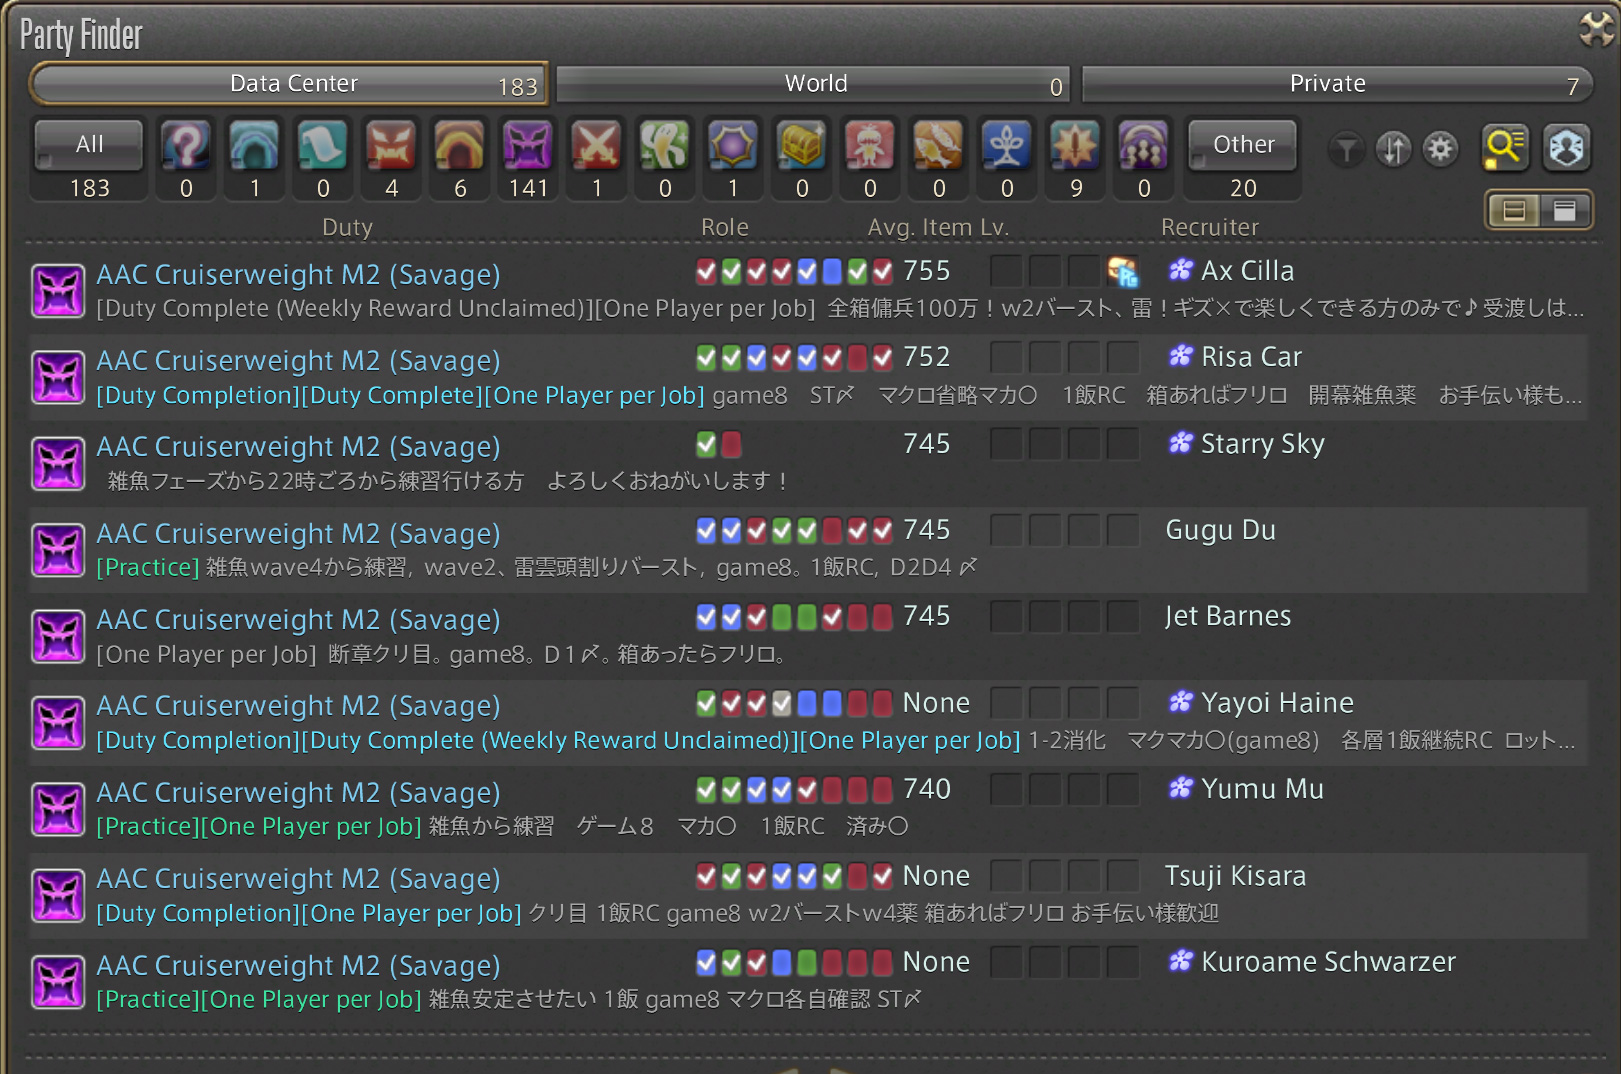Click the duty icon of Ax Cilla's listing

point(58,291)
